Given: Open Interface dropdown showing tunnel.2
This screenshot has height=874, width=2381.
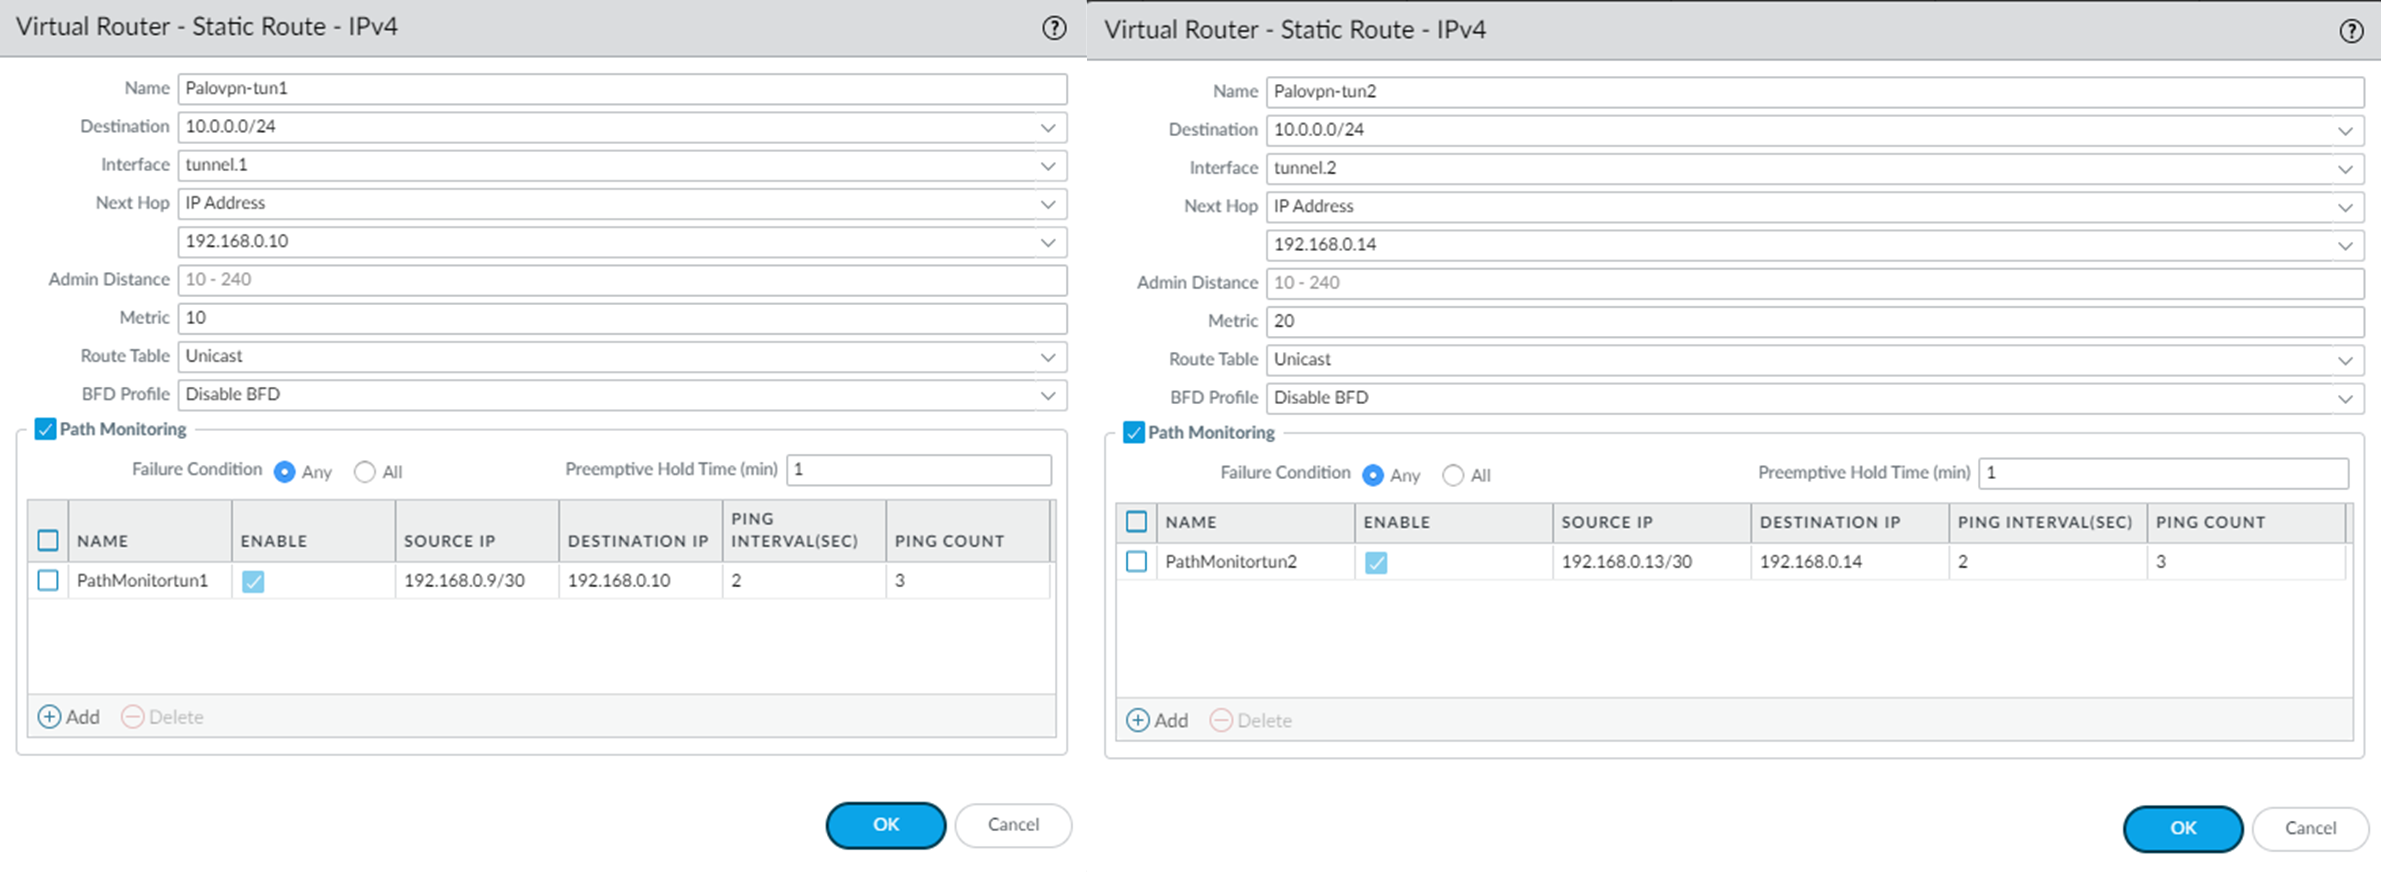Looking at the screenshot, I should point(2345,168).
